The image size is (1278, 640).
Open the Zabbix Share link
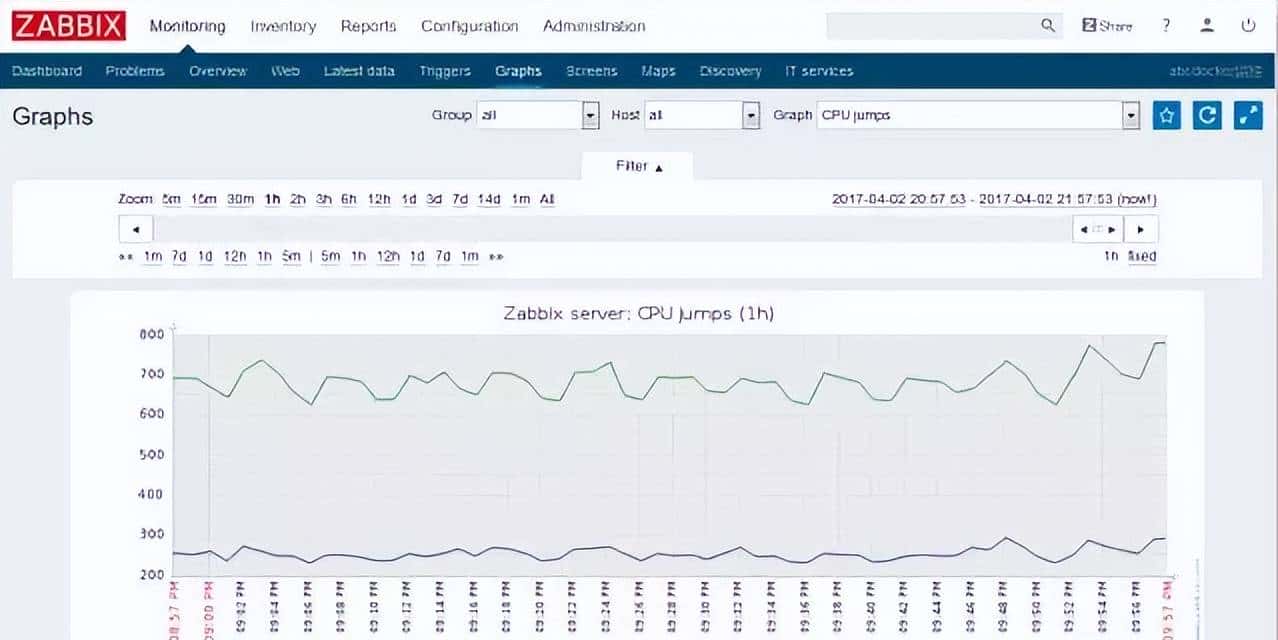[x=1107, y=26]
